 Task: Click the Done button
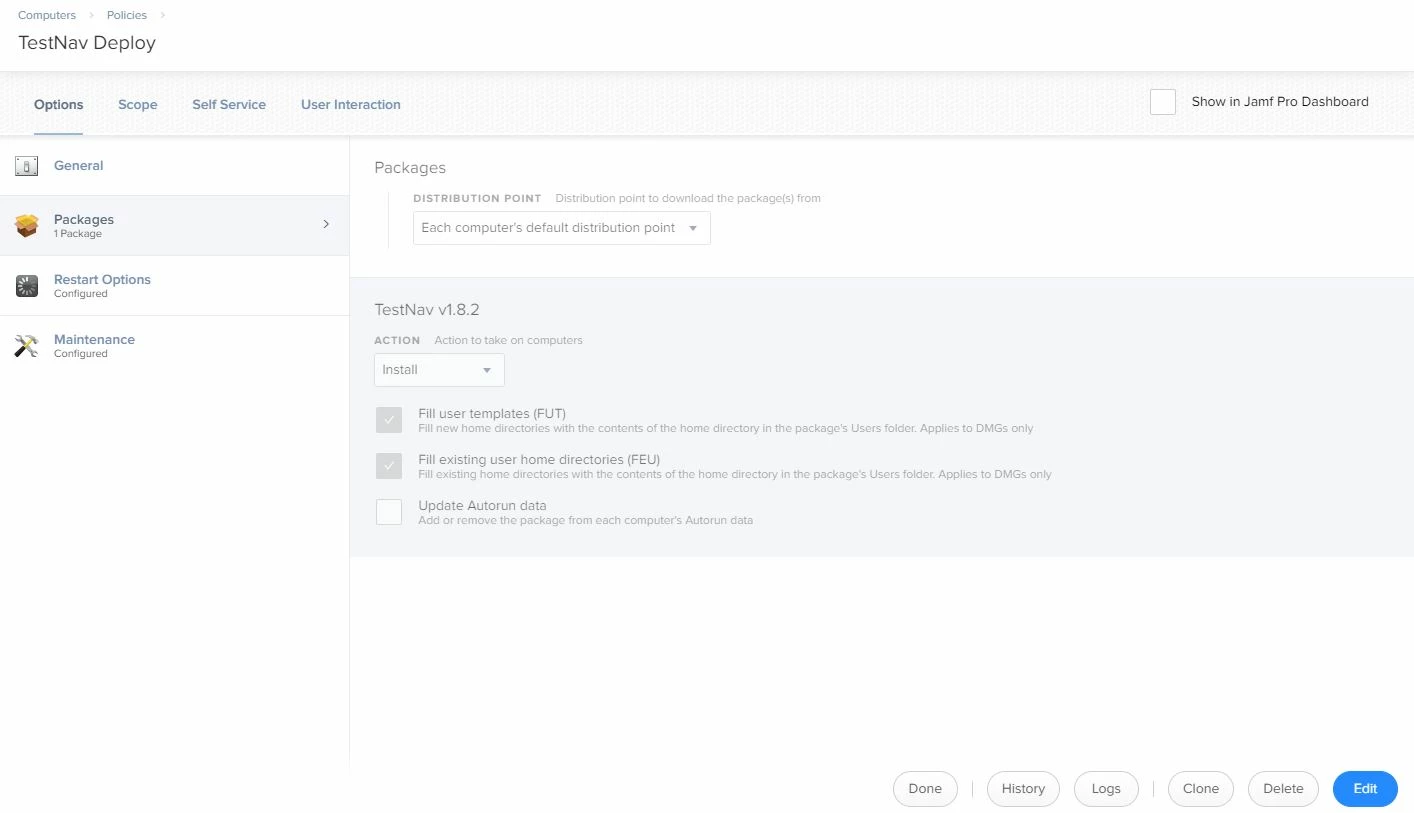pos(925,789)
